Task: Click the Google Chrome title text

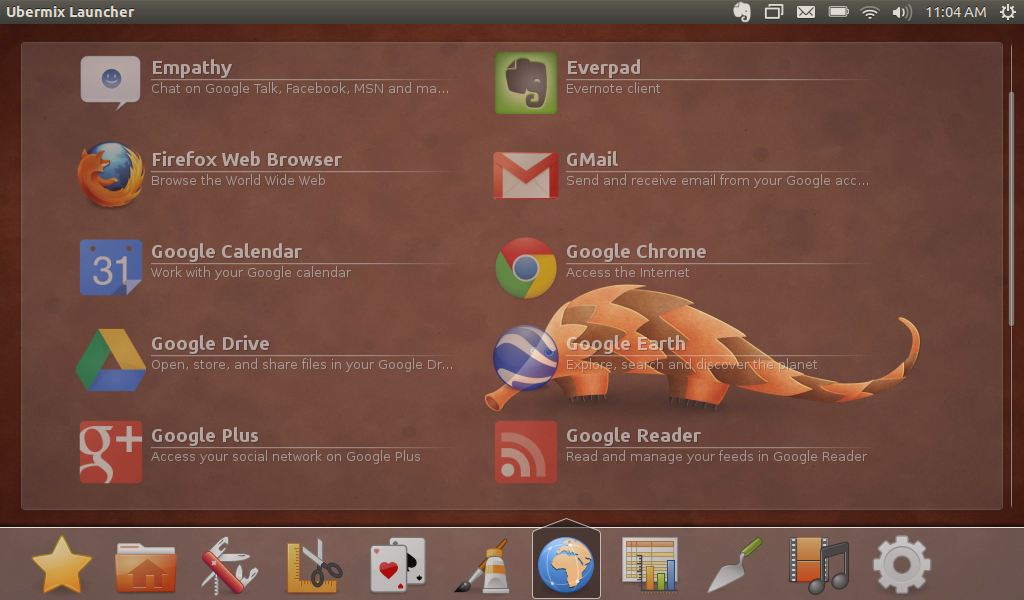Action: pyautogui.click(x=636, y=251)
